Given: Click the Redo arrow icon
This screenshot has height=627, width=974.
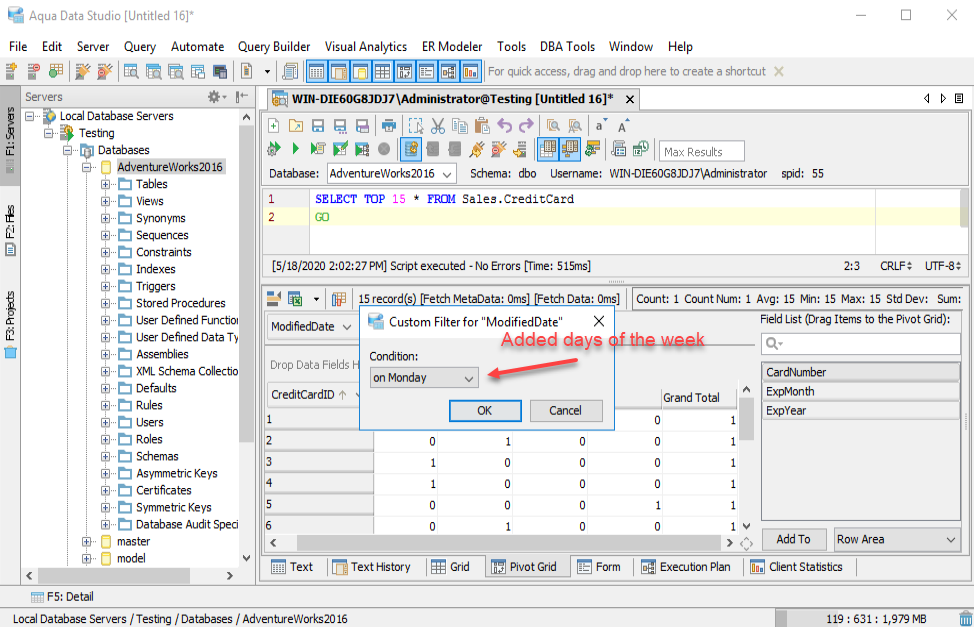Looking at the screenshot, I should click(x=526, y=126).
